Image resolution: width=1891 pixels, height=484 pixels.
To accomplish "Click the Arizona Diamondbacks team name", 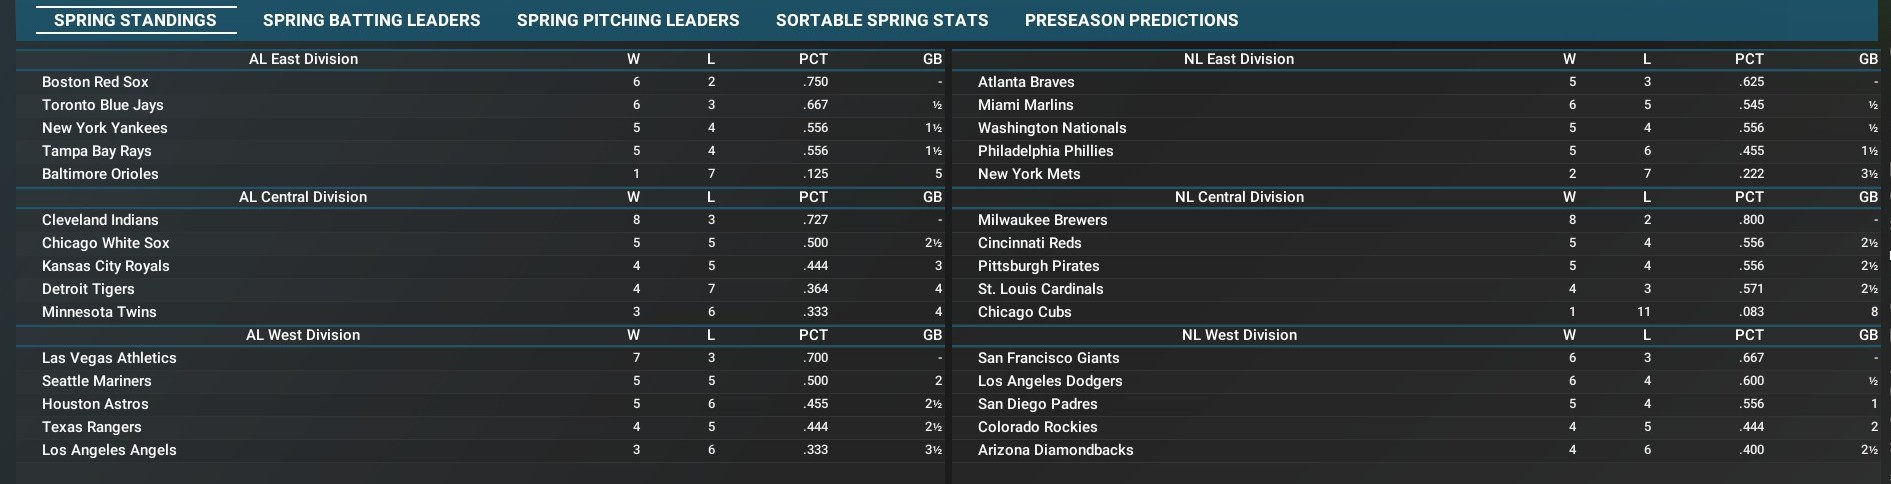I will 1055,450.
